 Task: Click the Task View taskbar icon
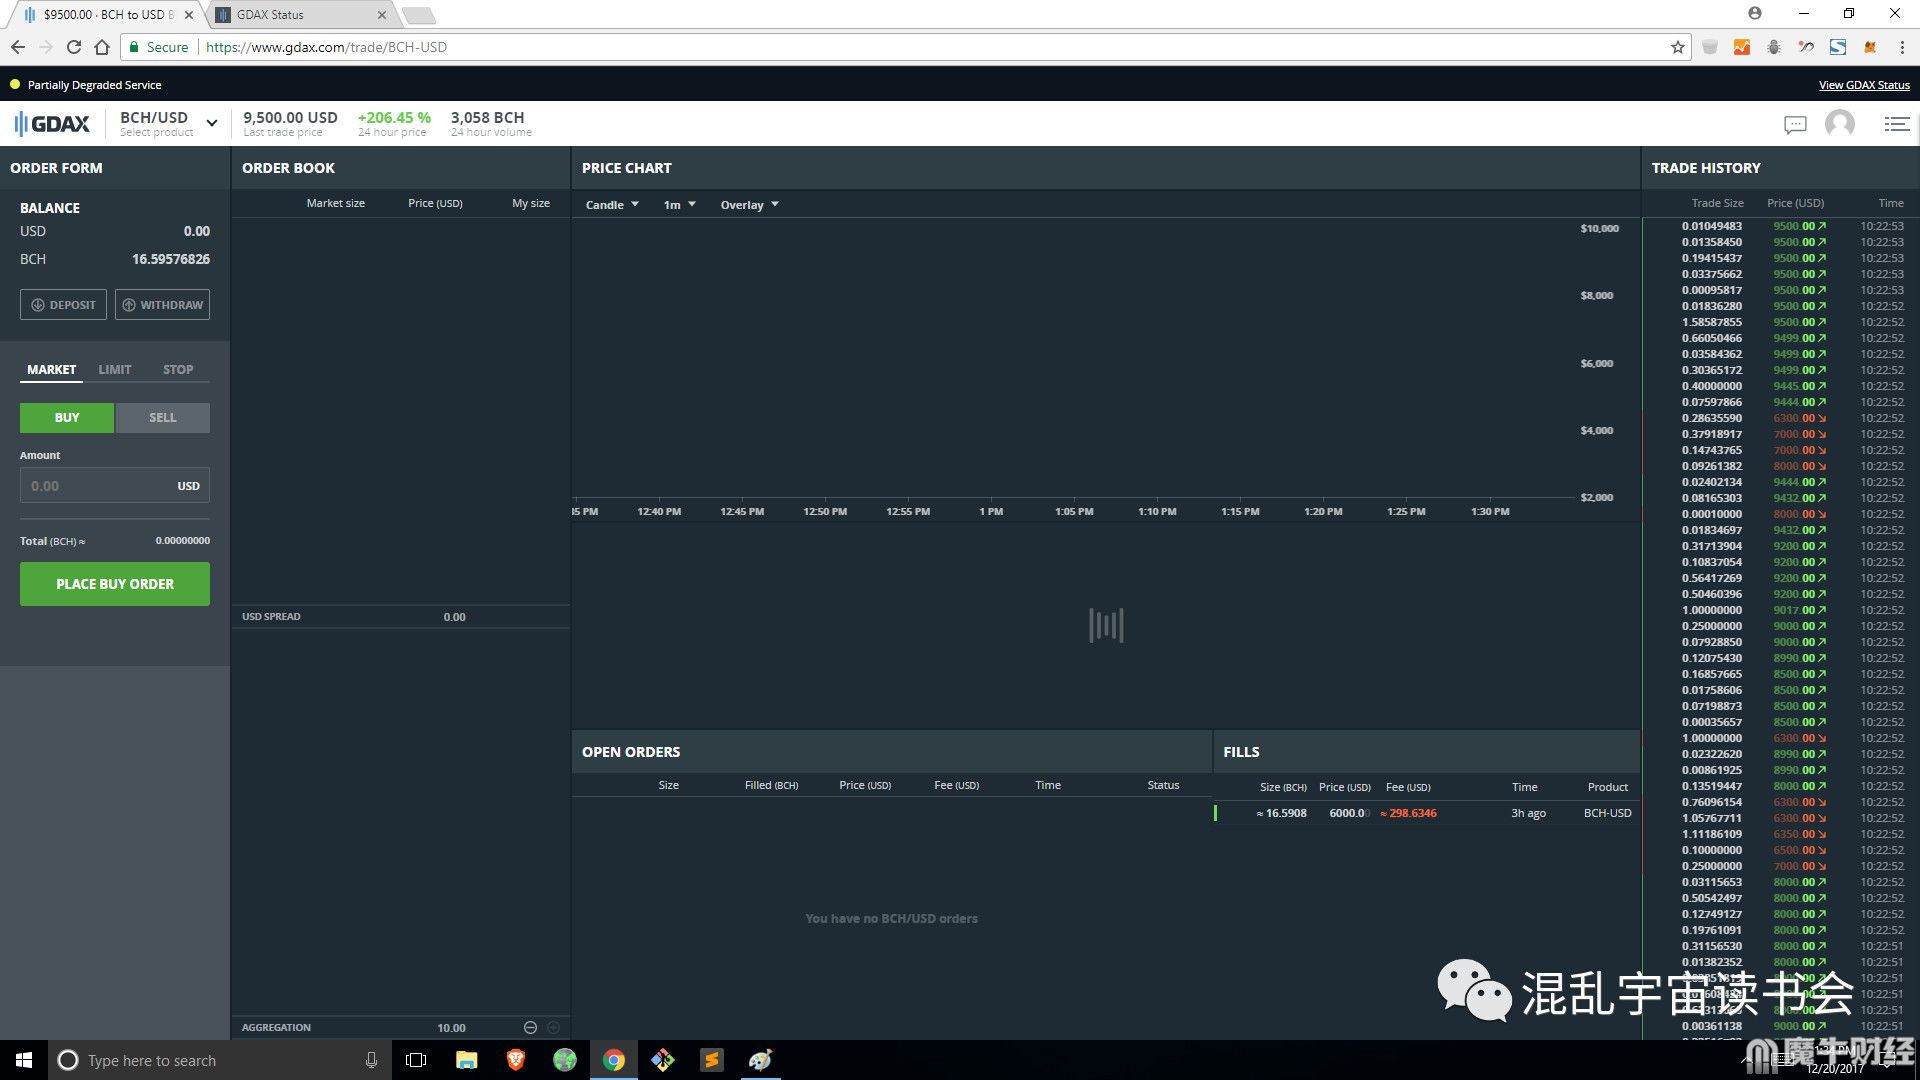tap(416, 1060)
